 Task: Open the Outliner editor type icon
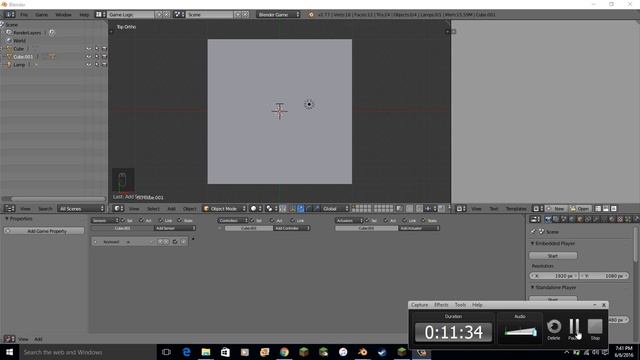point(9,209)
